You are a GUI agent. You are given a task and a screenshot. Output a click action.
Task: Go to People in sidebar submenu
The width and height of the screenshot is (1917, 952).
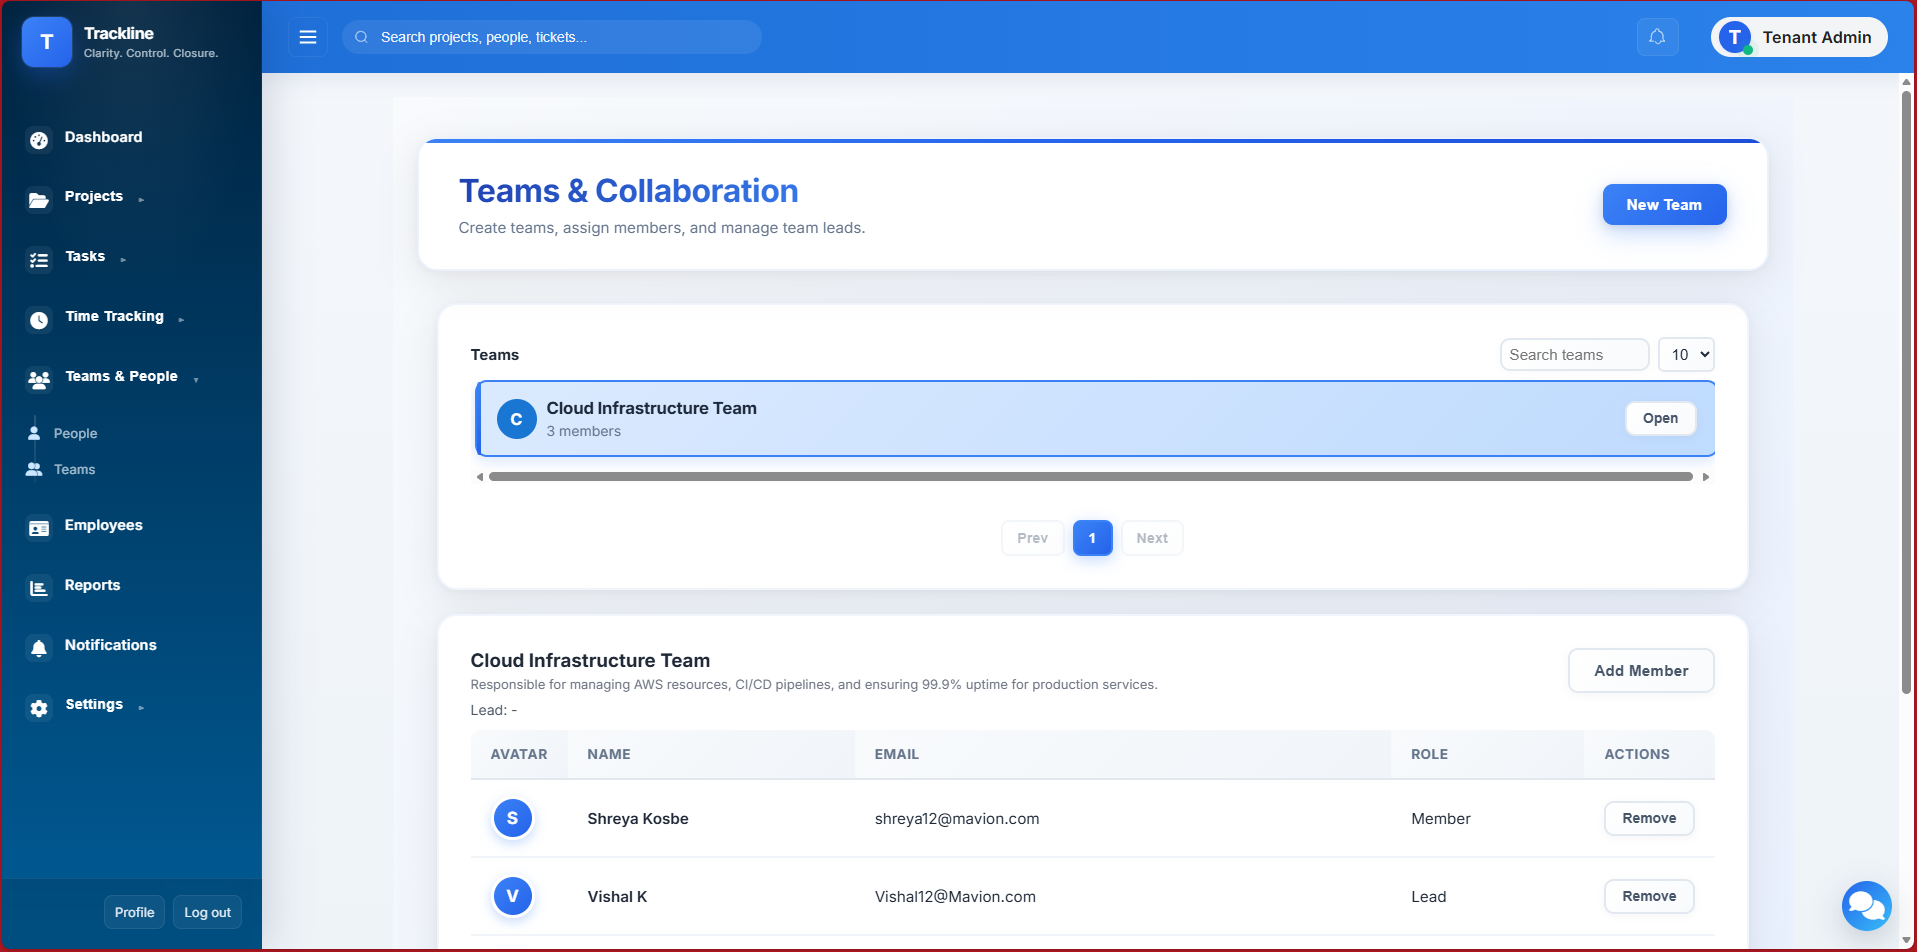pos(75,434)
